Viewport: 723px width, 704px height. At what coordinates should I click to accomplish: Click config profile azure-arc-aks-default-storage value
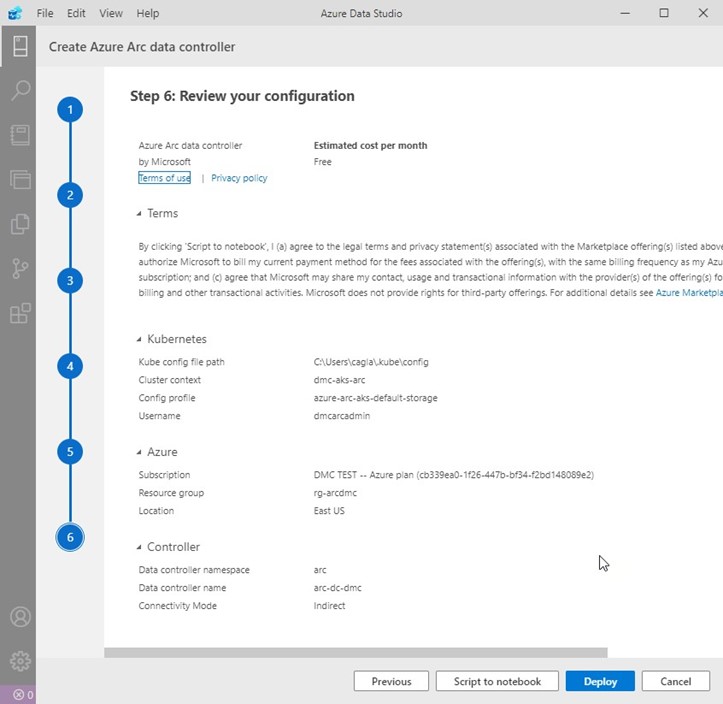click(375, 398)
